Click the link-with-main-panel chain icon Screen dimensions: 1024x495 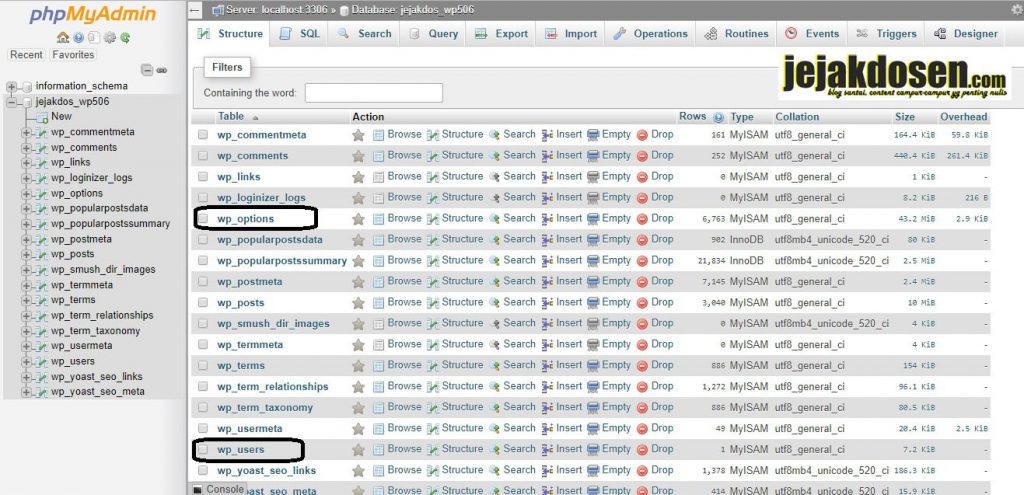(x=161, y=70)
